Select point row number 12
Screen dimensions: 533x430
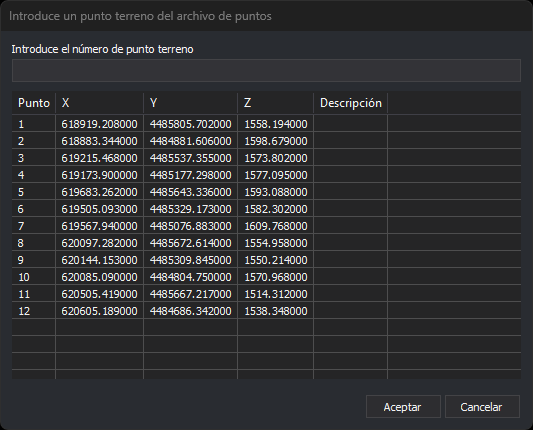pos(266,311)
